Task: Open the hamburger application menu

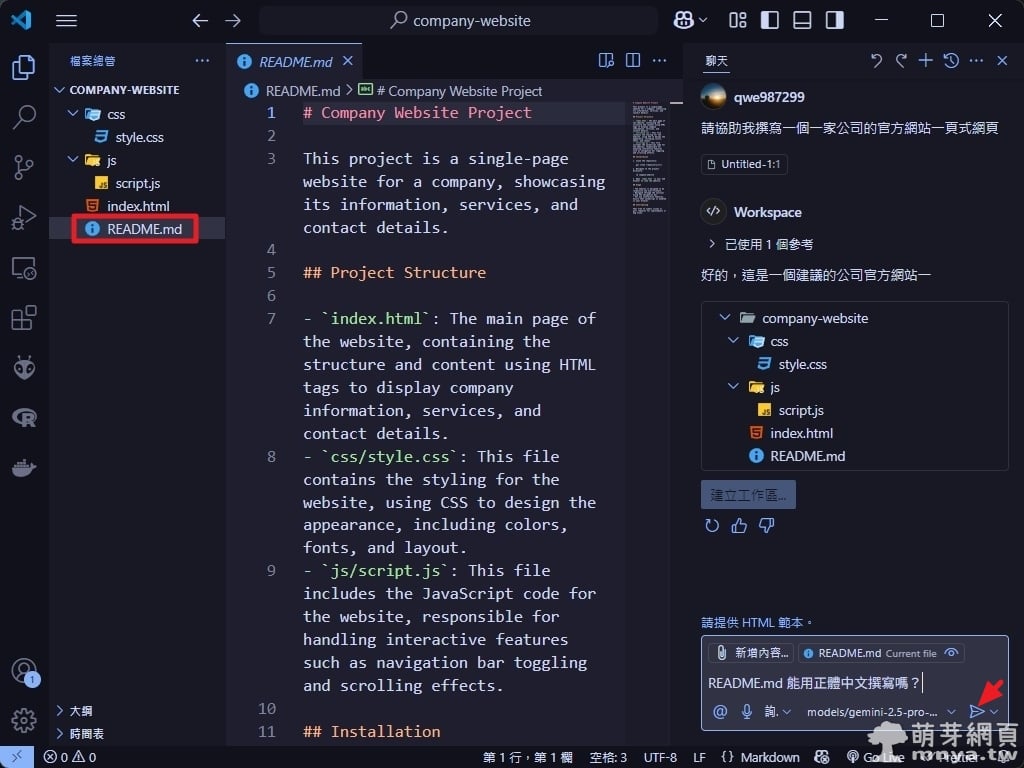Action: tap(66, 20)
